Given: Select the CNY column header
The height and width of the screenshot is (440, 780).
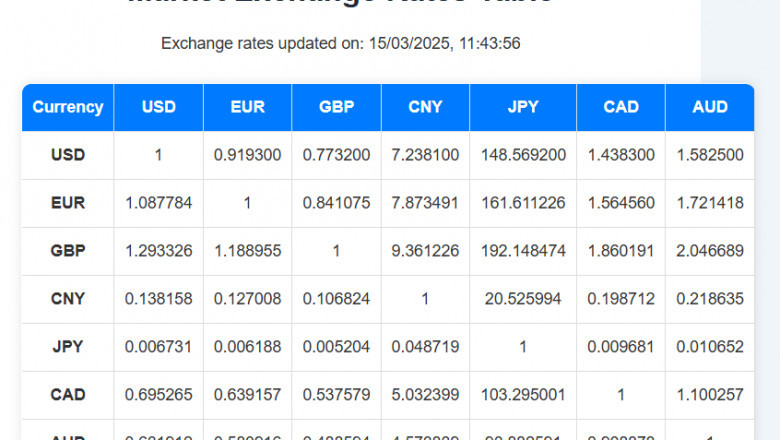Looking at the screenshot, I should [x=425, y=107].
